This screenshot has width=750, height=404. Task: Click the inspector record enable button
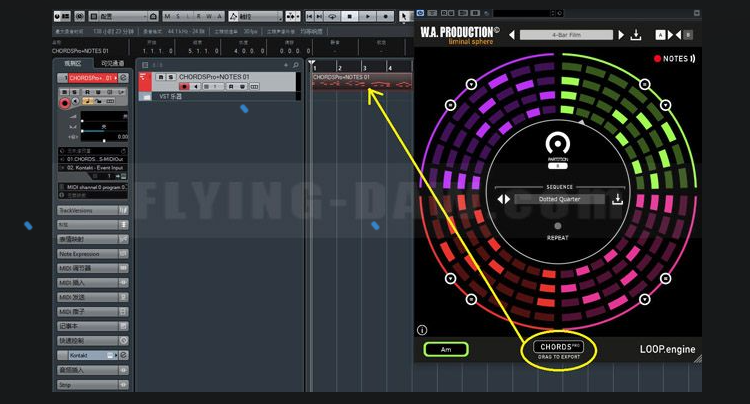(x=64, y=102)
